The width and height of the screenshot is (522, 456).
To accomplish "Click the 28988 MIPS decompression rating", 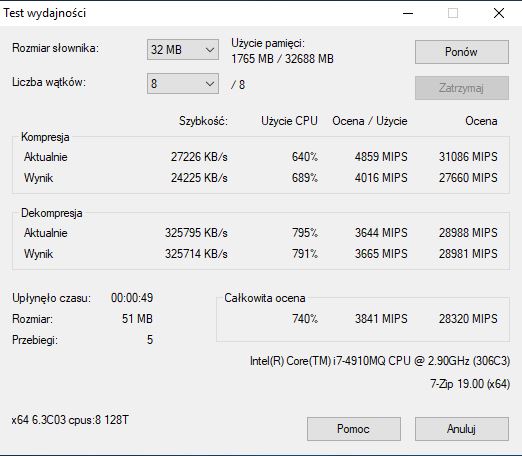I will 468,233.
